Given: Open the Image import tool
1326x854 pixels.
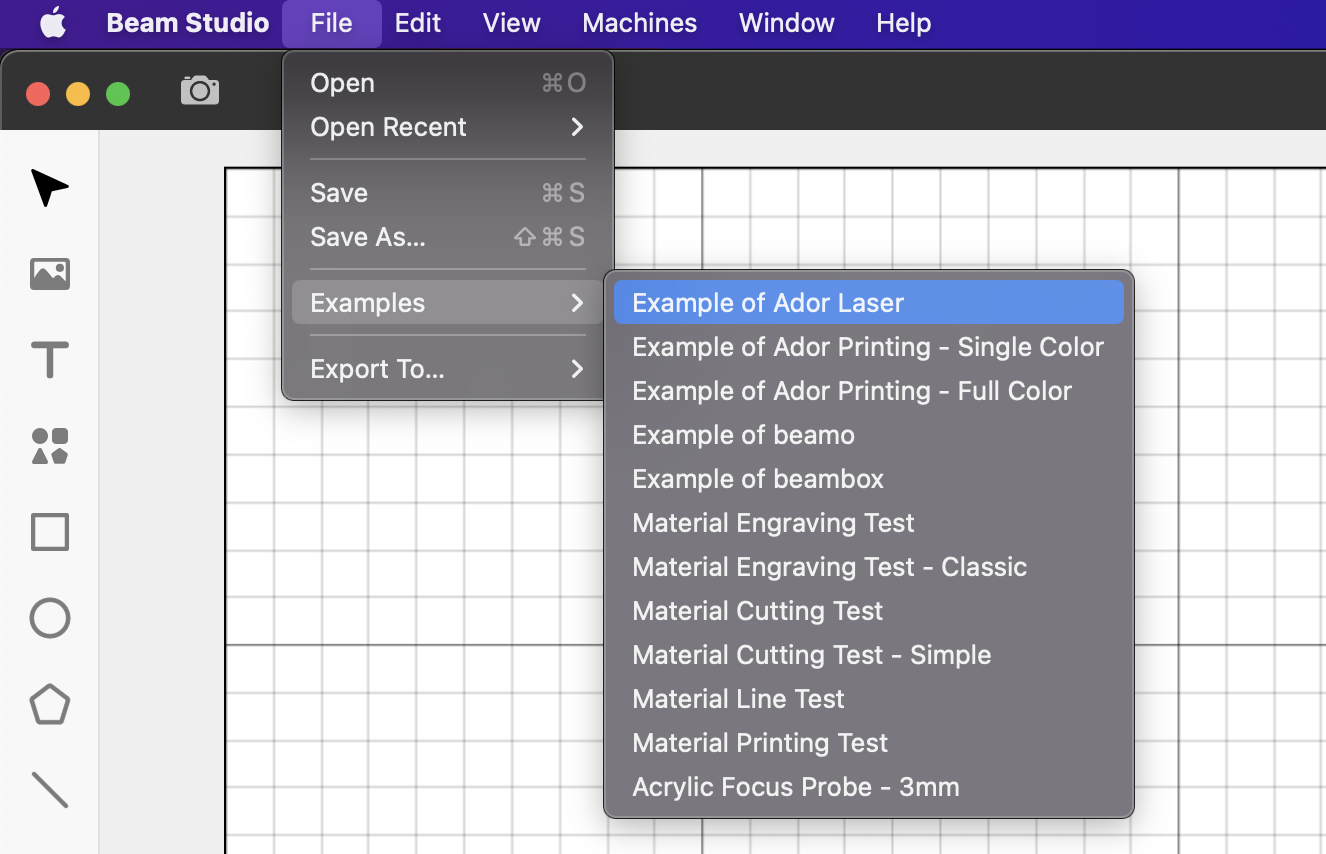Looking at the screenshot, I should (49, 273).
